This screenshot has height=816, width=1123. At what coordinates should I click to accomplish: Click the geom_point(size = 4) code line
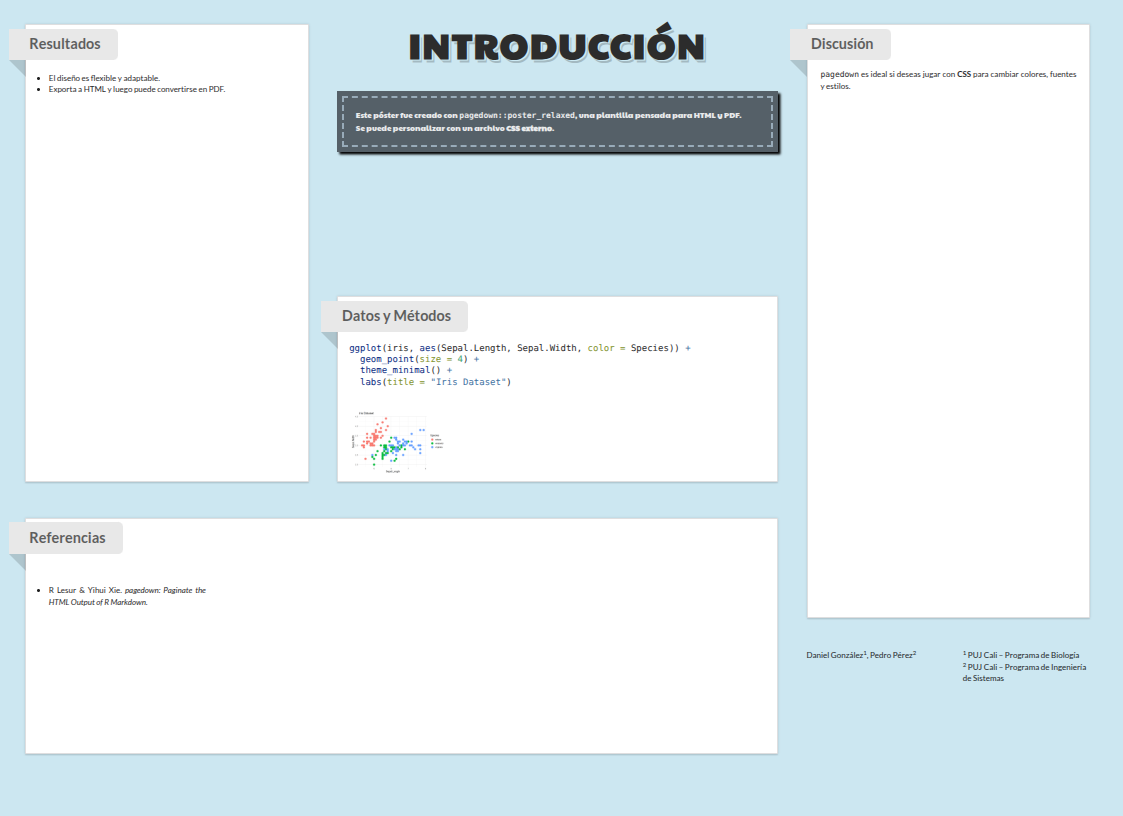point(419,359)
